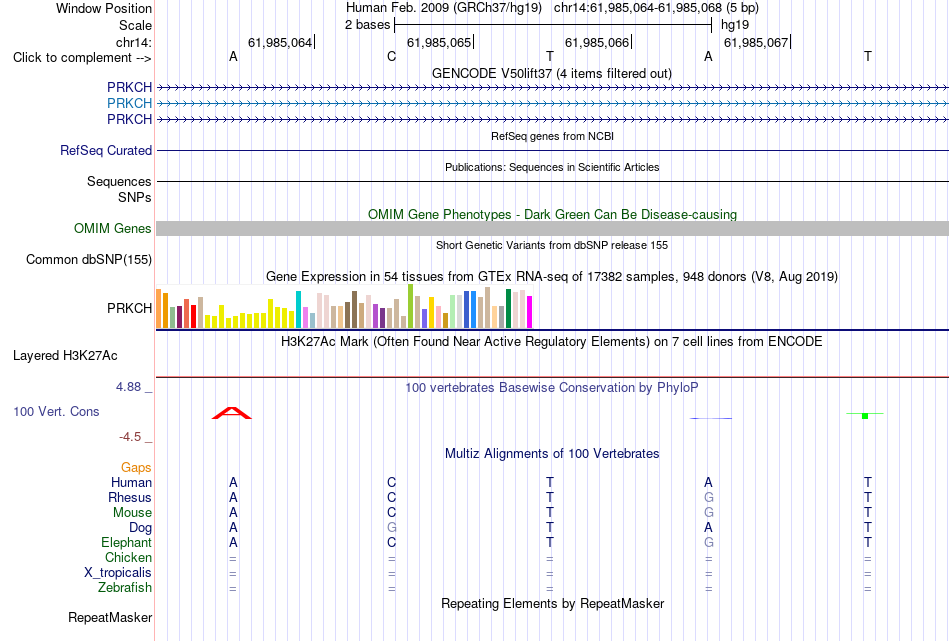Click the OMIM Gene Phenotypes green title
The height and width of the screenshot is (641, 950).
[x=552, y=214]
